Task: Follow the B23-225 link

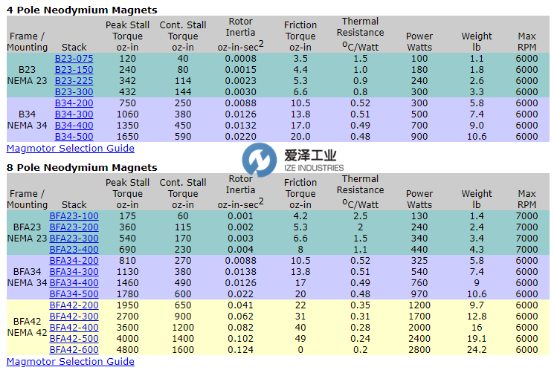Action: pyautogui.click(x=74, y=81)
